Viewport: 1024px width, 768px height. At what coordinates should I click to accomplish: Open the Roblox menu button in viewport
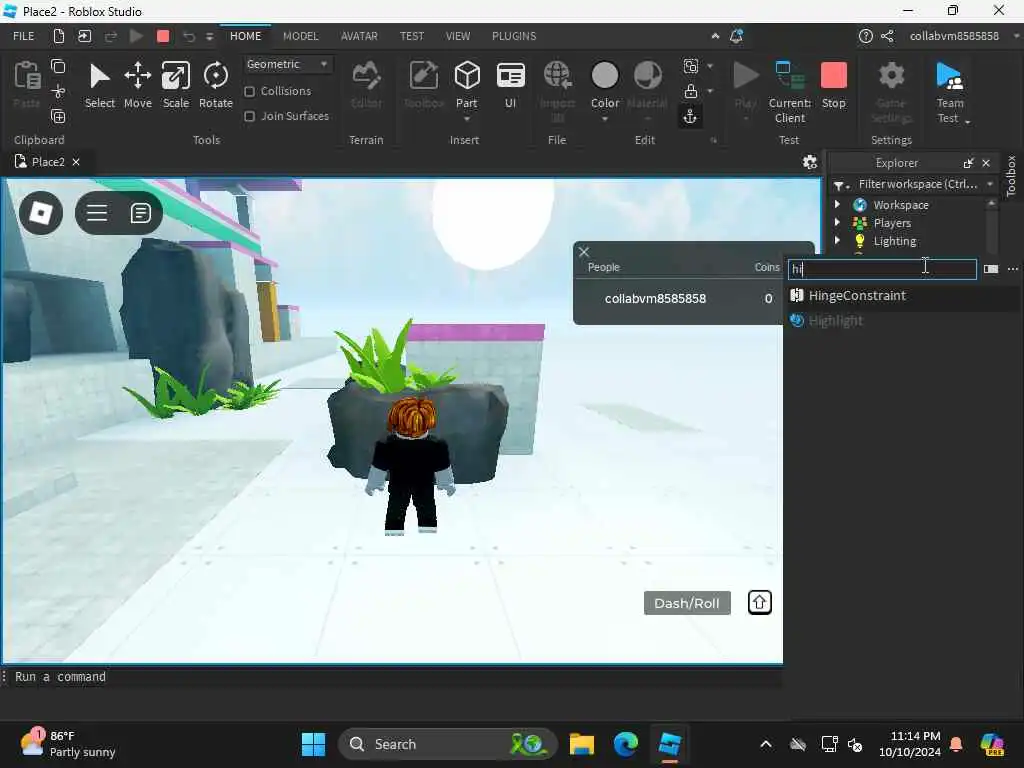coord(41,213)
